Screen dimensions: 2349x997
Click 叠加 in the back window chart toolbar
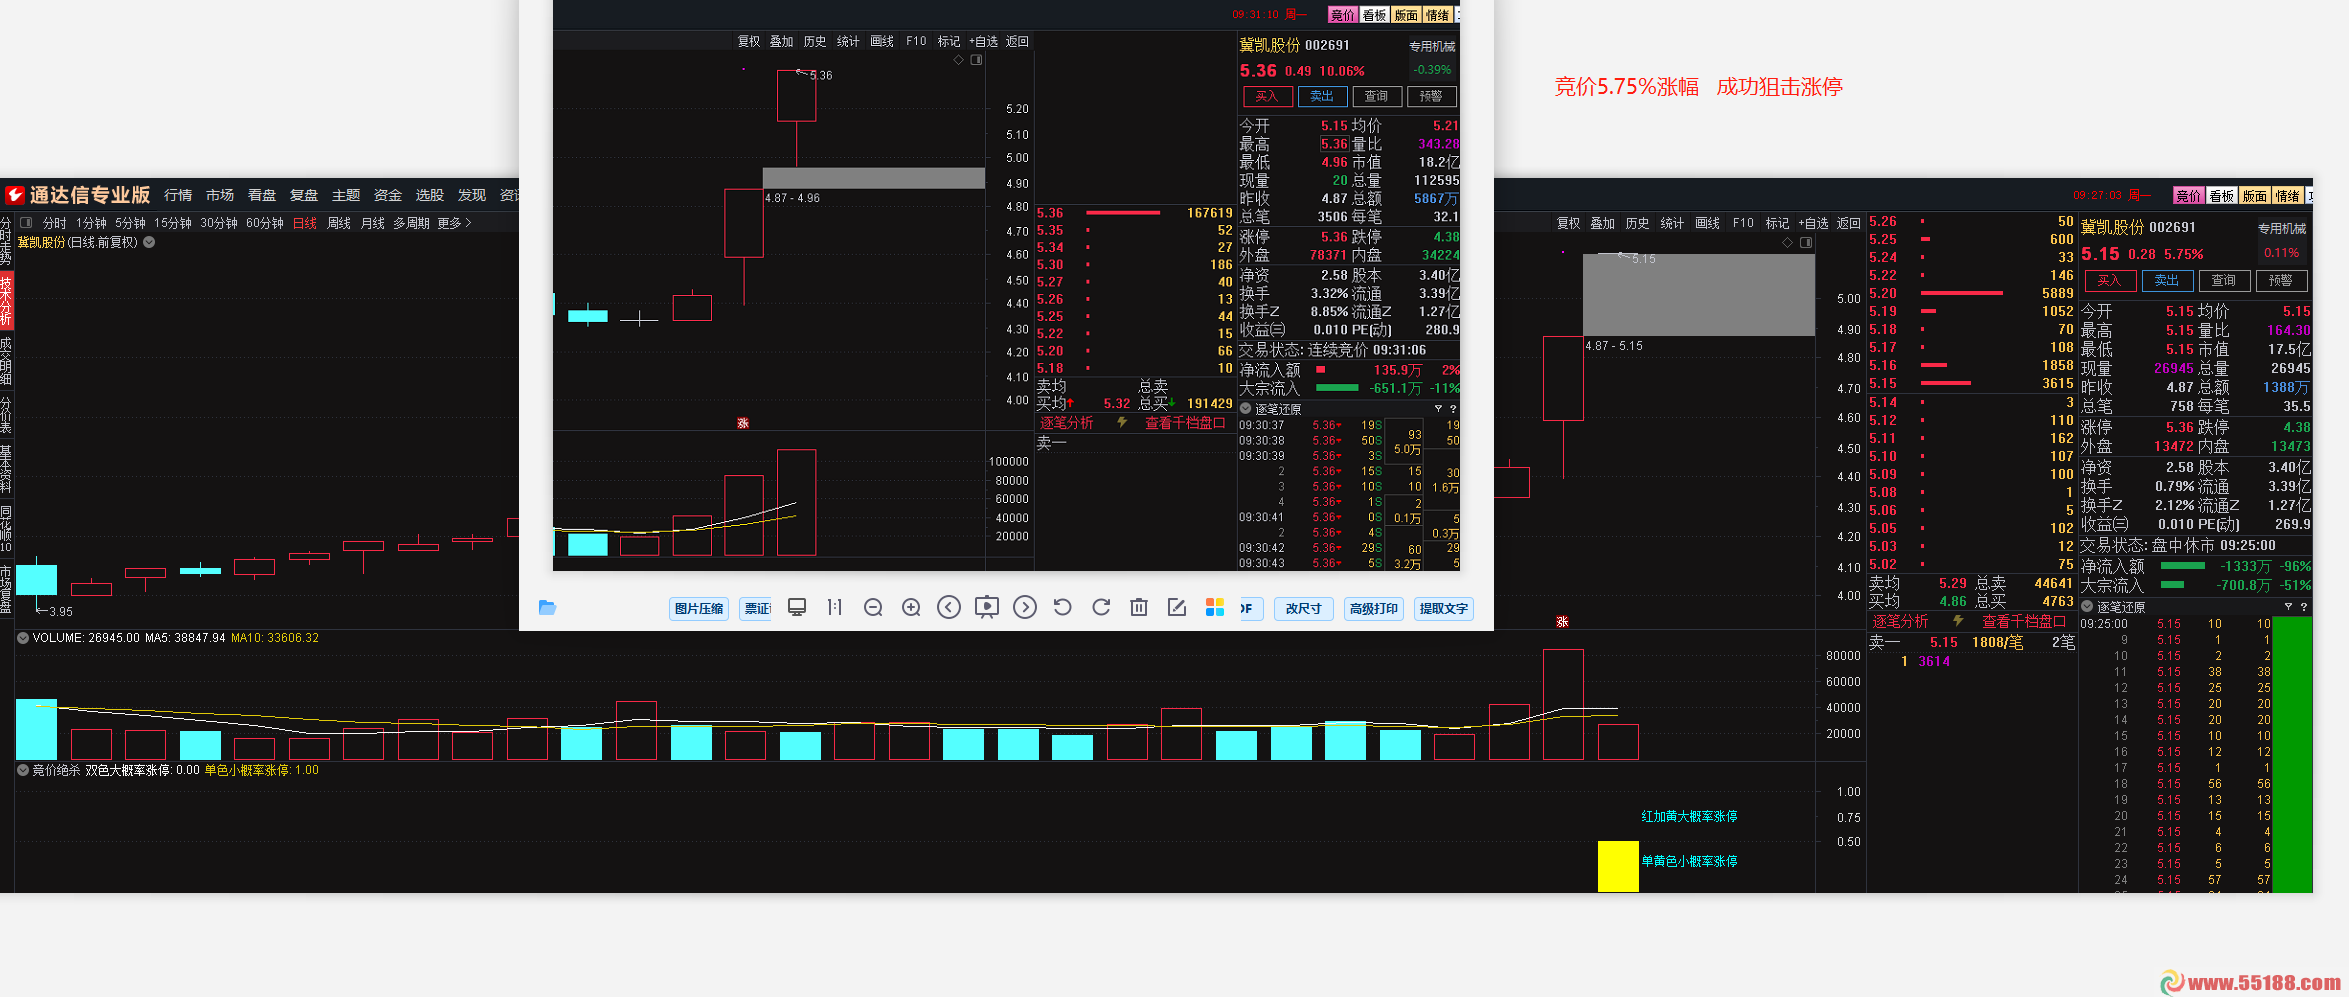pos(1603,224)
